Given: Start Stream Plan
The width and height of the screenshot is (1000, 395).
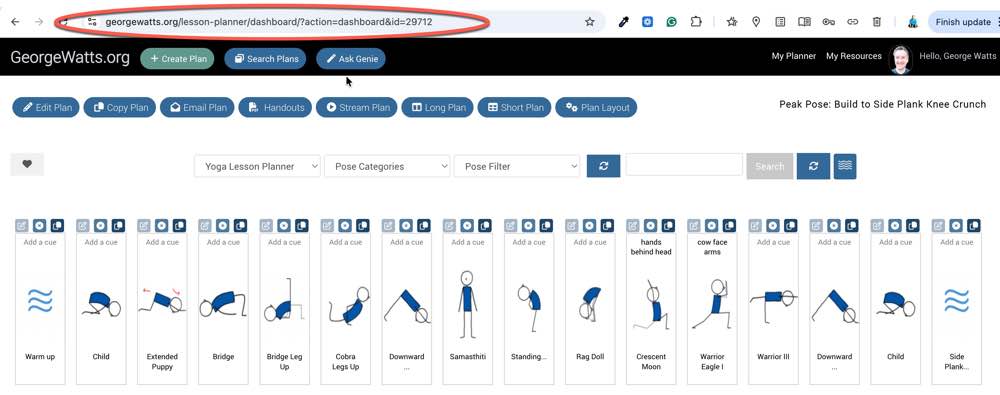Looking at the screenshot, I should pos(357,107).
